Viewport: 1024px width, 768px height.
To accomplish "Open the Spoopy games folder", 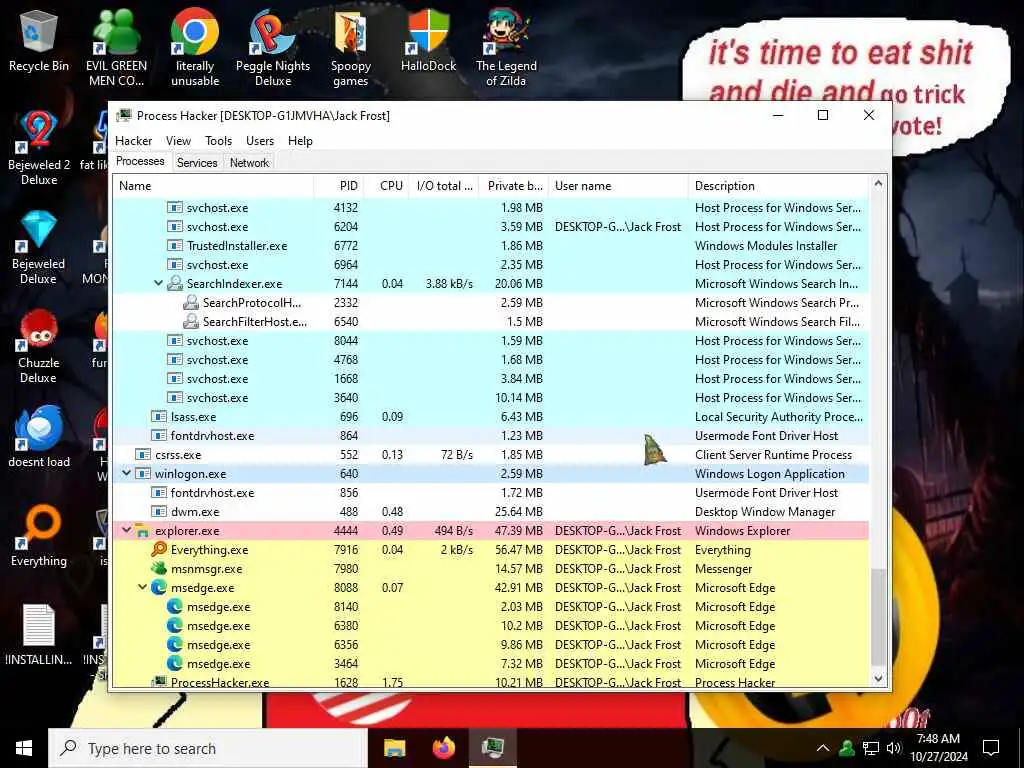I will [351, 47].
